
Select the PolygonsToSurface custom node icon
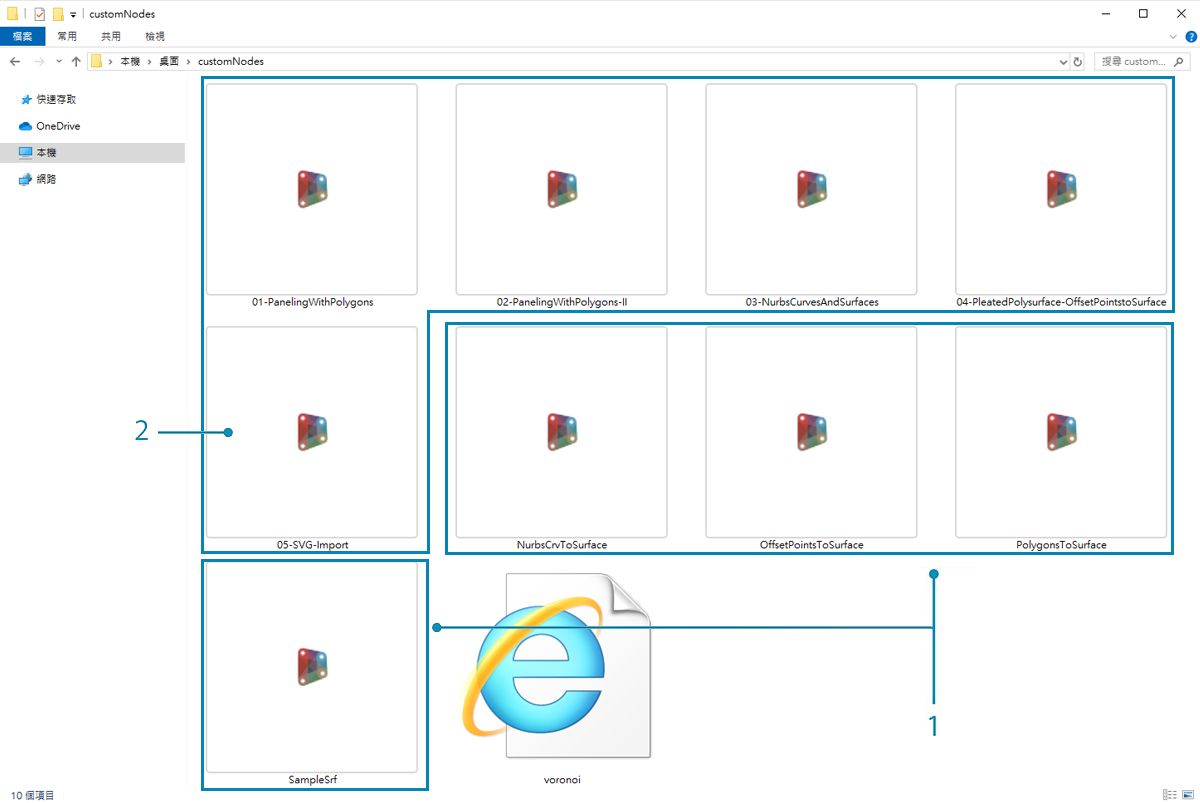tap(1061, 432)
